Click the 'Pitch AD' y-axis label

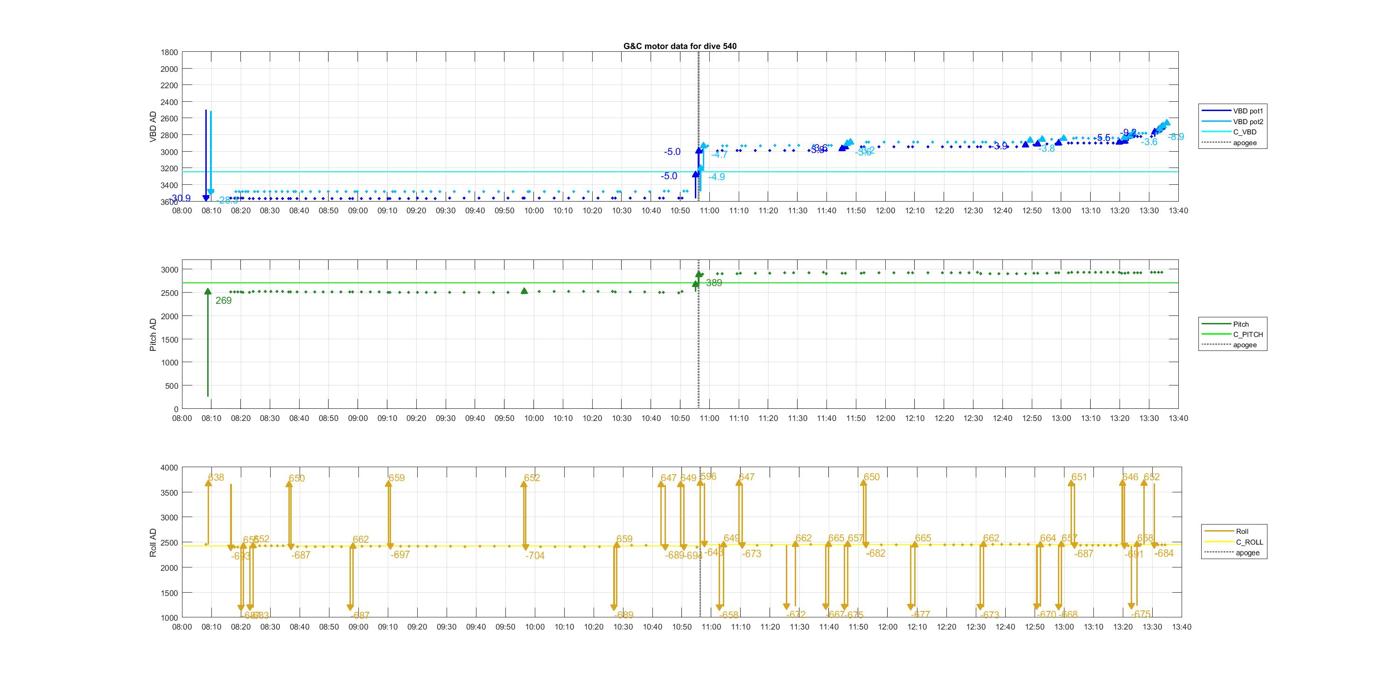pos(153,335)
